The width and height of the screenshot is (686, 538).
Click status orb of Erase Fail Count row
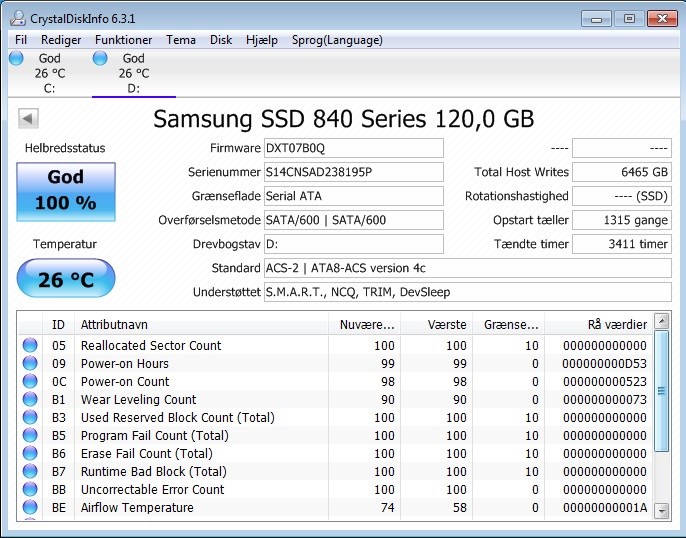point(30,453)
